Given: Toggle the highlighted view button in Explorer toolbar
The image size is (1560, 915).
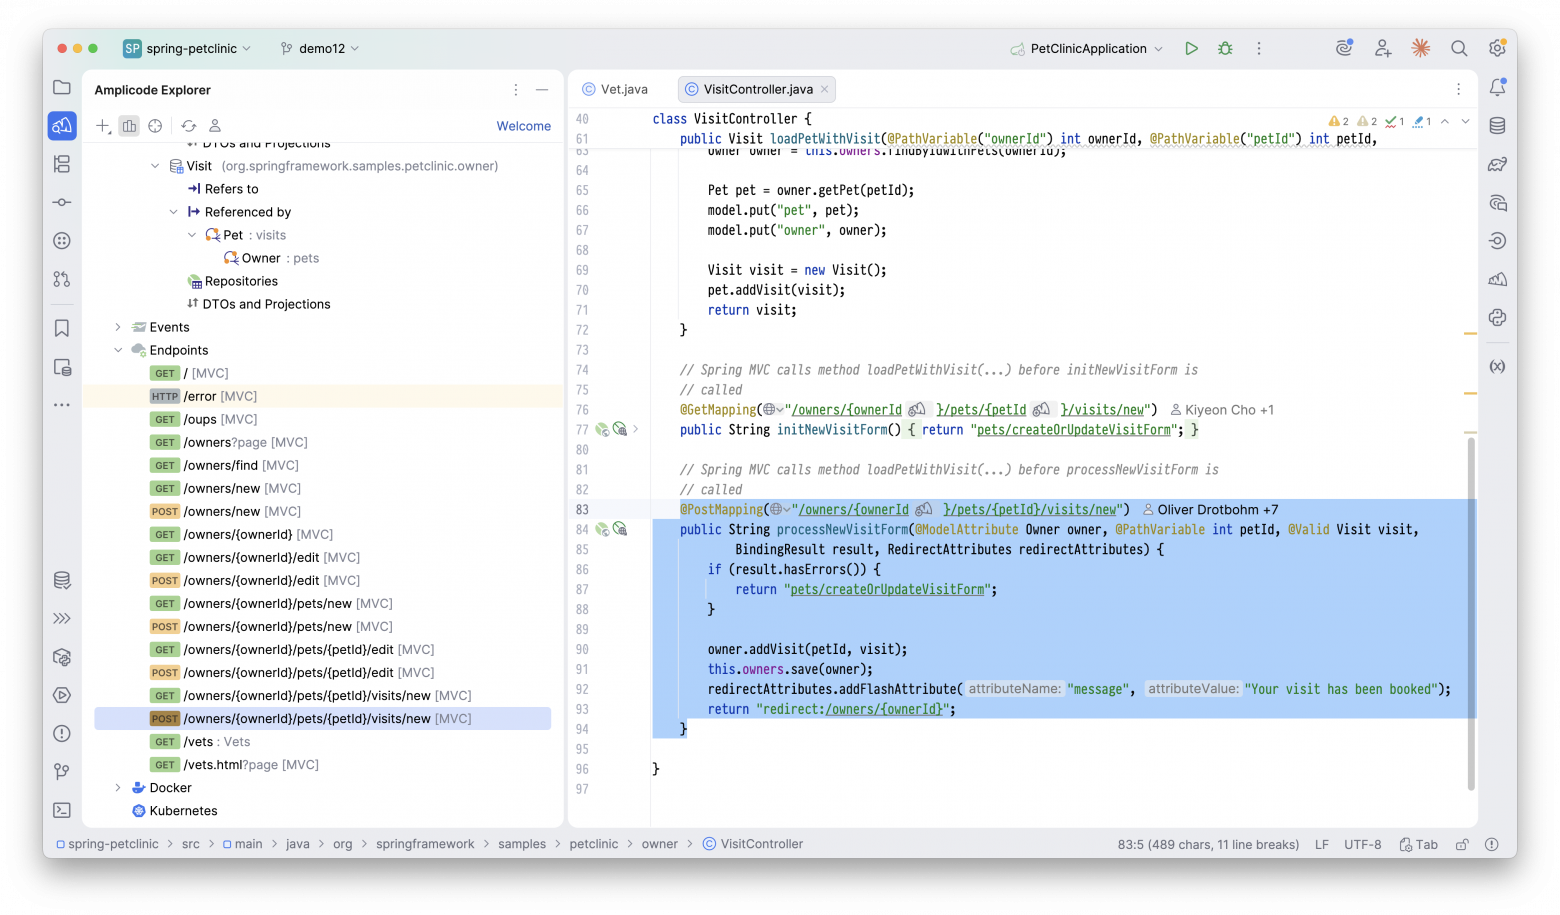Looking at the screenshot, I should tap(129, 126).
